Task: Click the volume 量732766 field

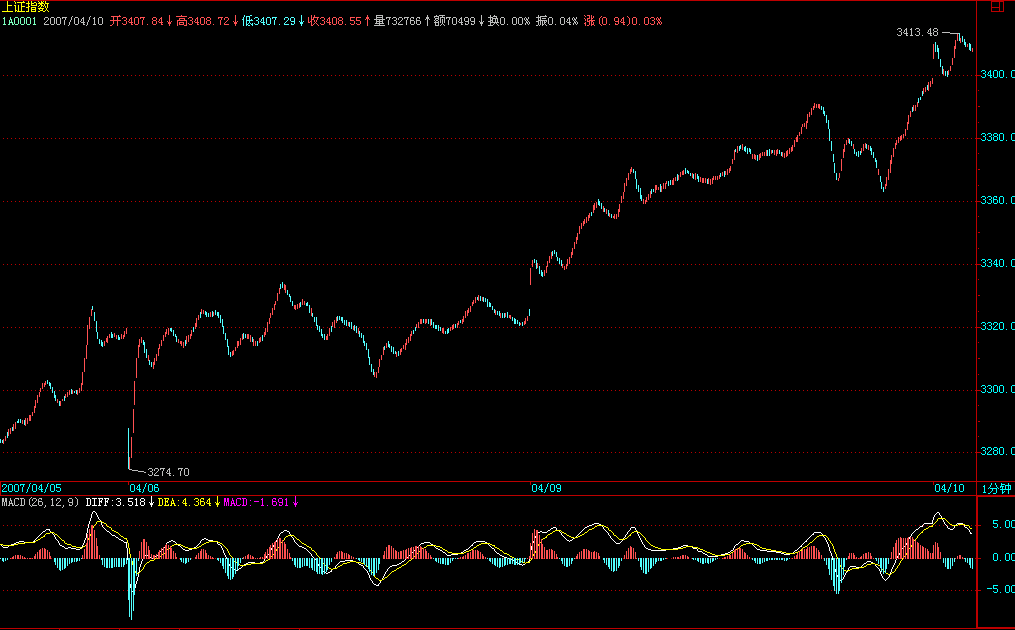Action: coord(397,21)
